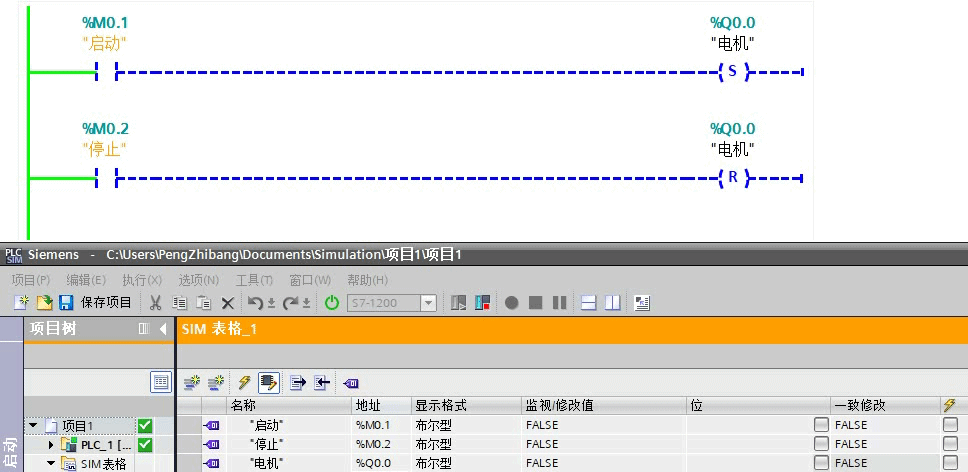
Task: Open the 编辑(E) menu
Action: click(x=86, y=280)
